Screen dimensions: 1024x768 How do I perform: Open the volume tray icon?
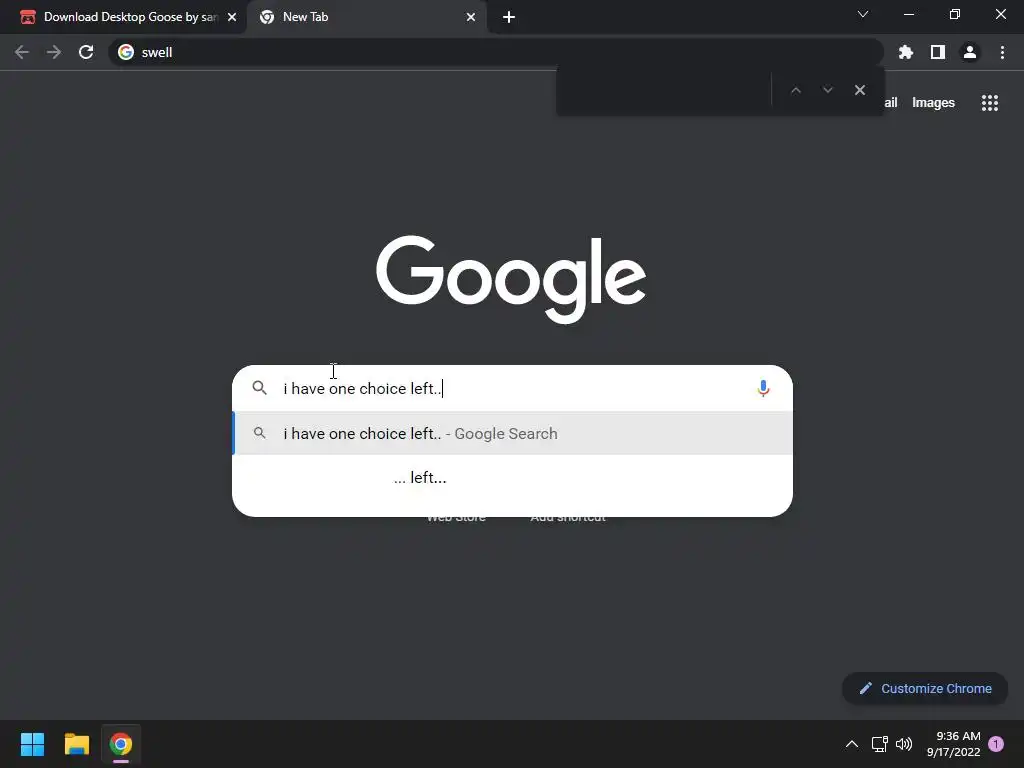(904, 744)
